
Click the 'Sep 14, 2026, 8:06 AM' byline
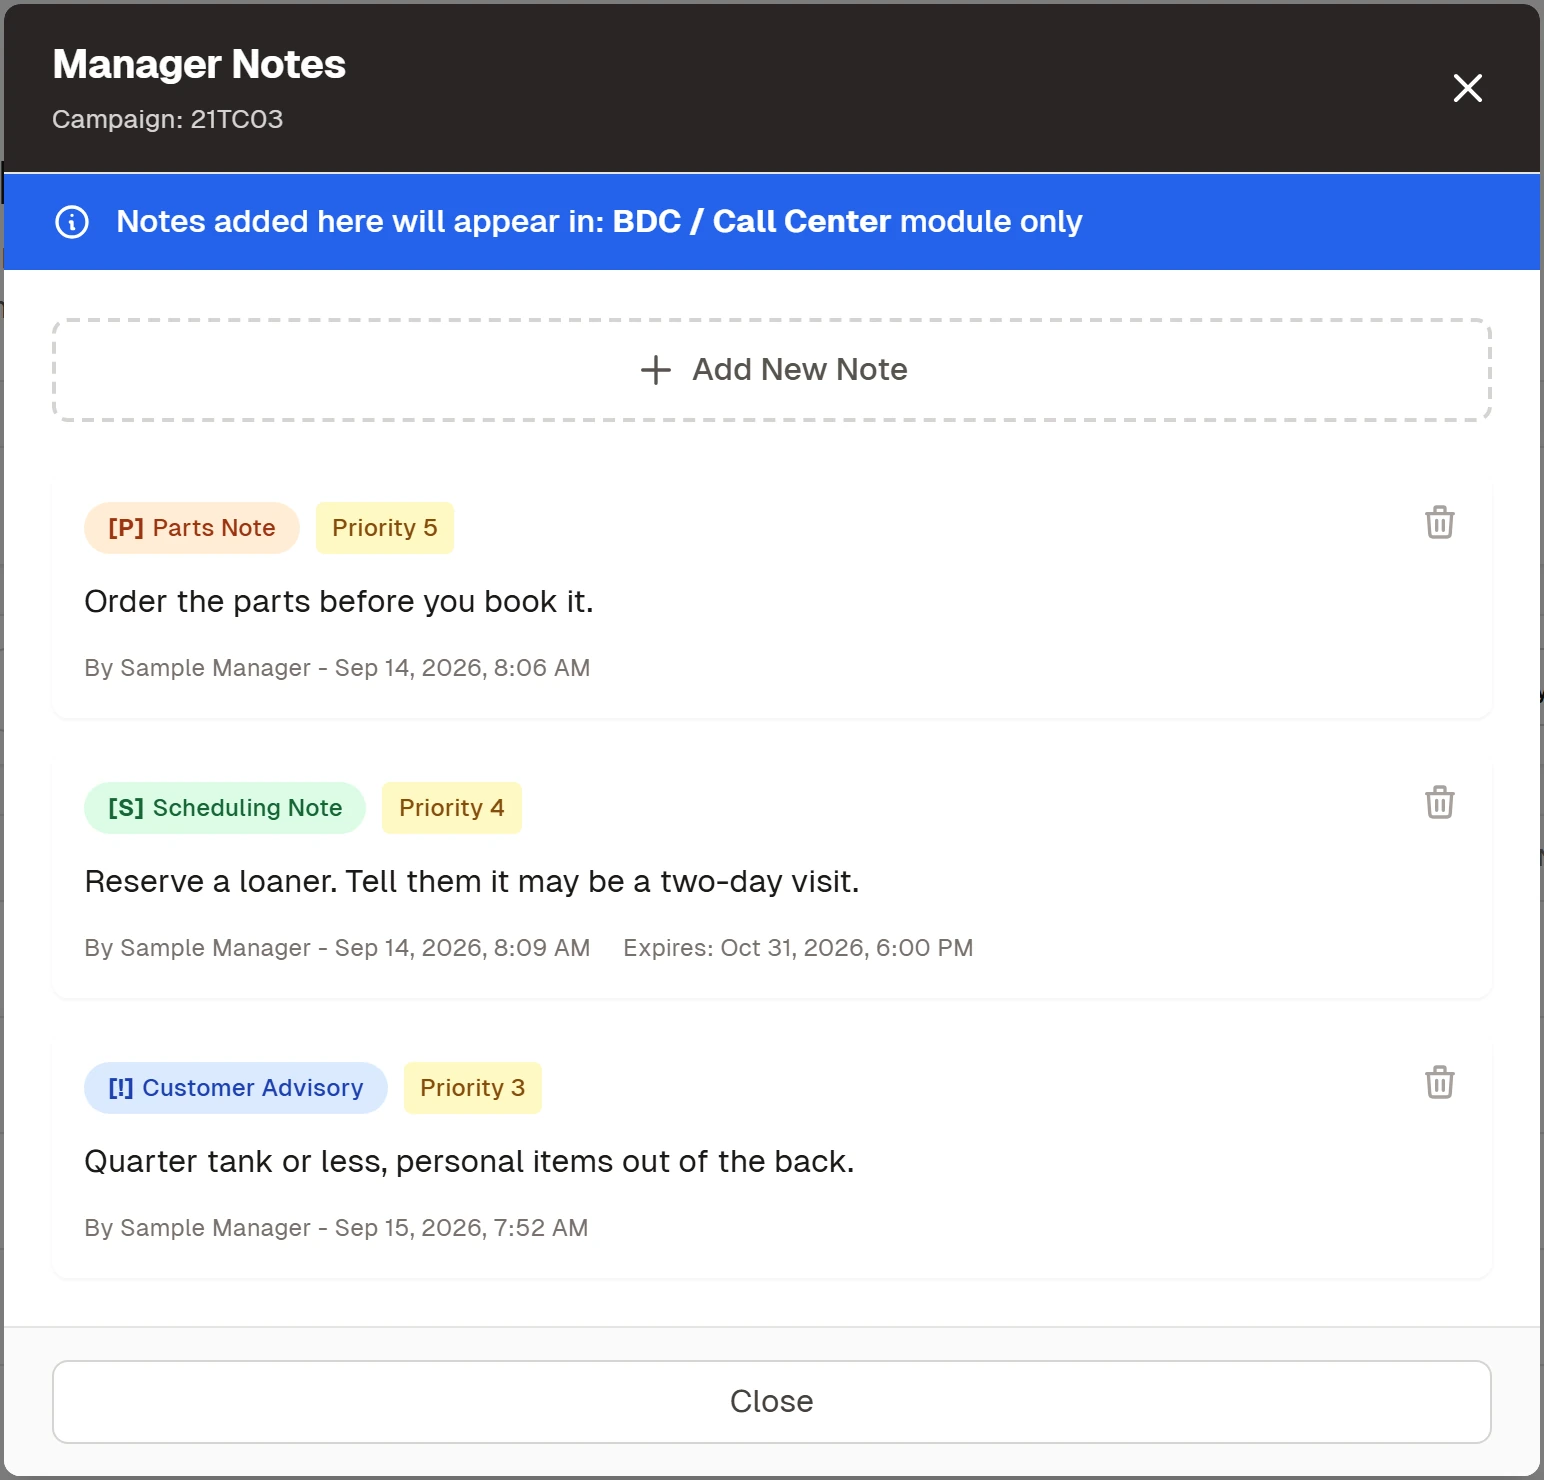coord(338,668)
